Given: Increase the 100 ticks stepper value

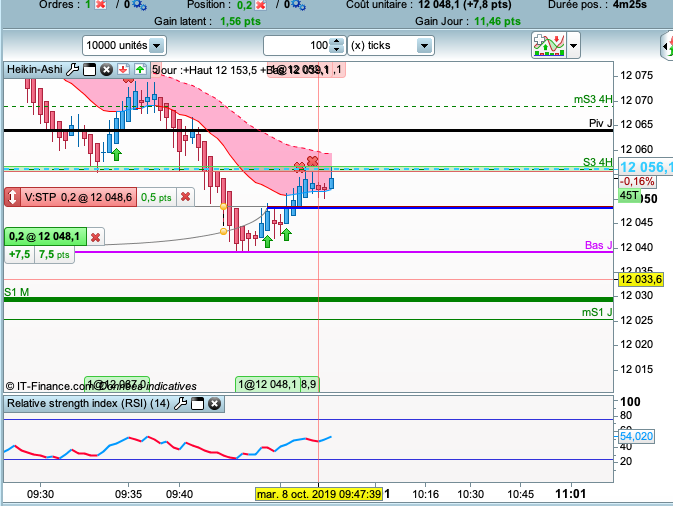Looking at the screenshot, I should 337,41.
